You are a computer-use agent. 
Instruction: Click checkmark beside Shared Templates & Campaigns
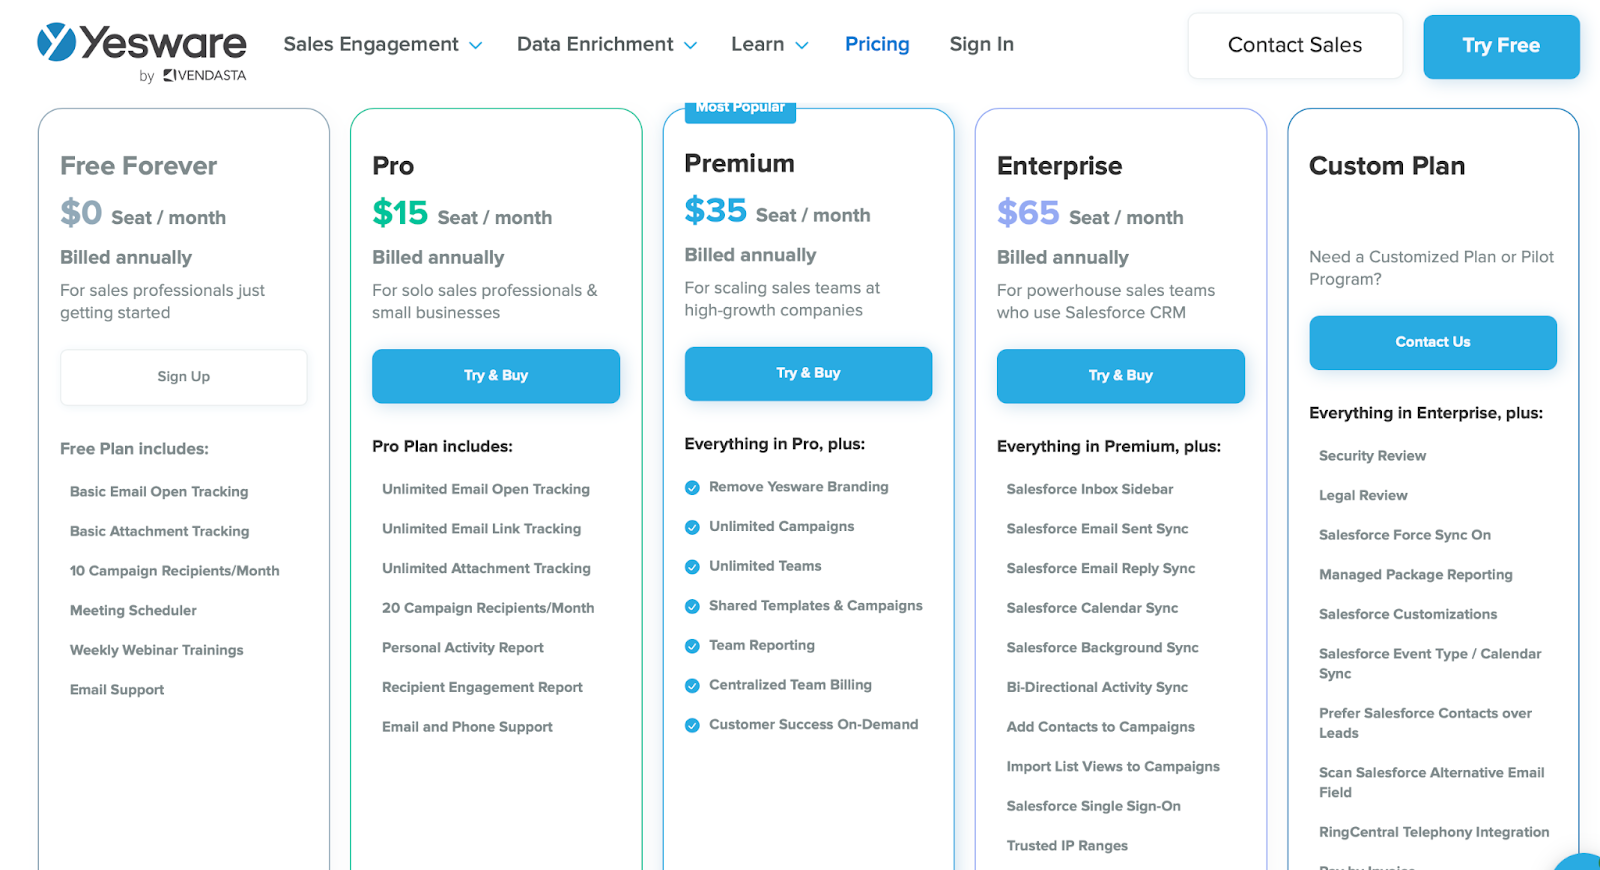coord(692,607)
